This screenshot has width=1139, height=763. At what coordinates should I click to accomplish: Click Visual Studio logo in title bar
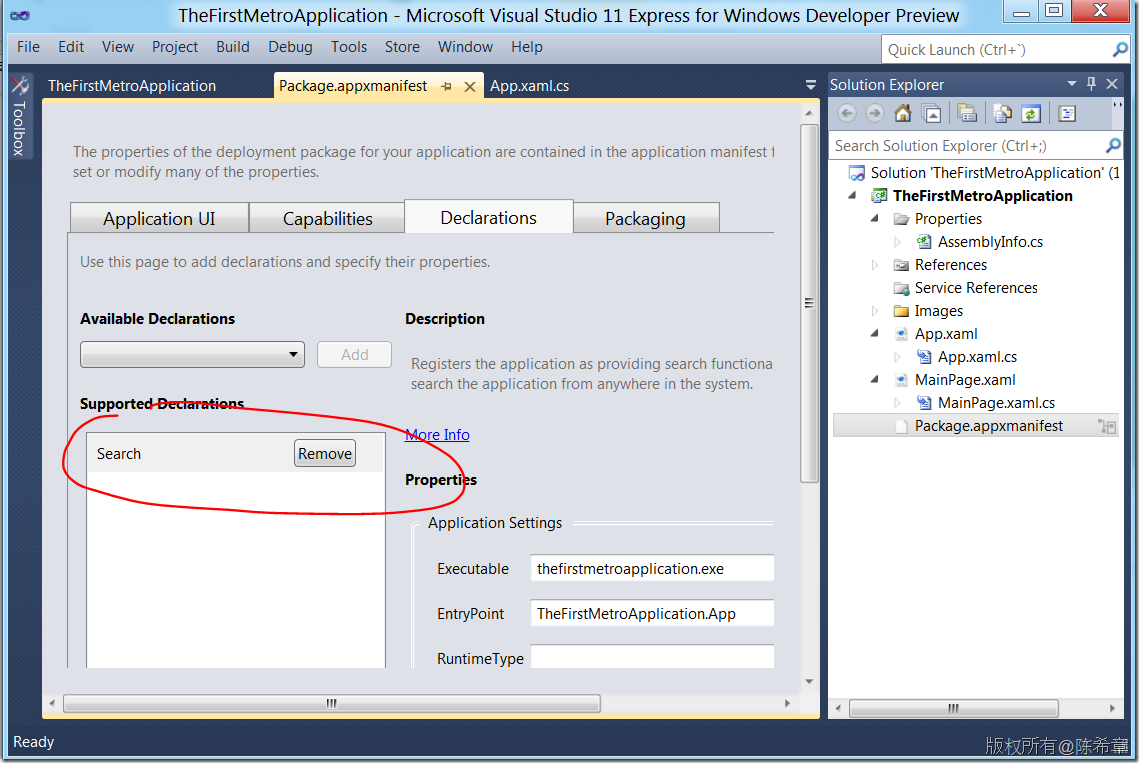[20, 15]
